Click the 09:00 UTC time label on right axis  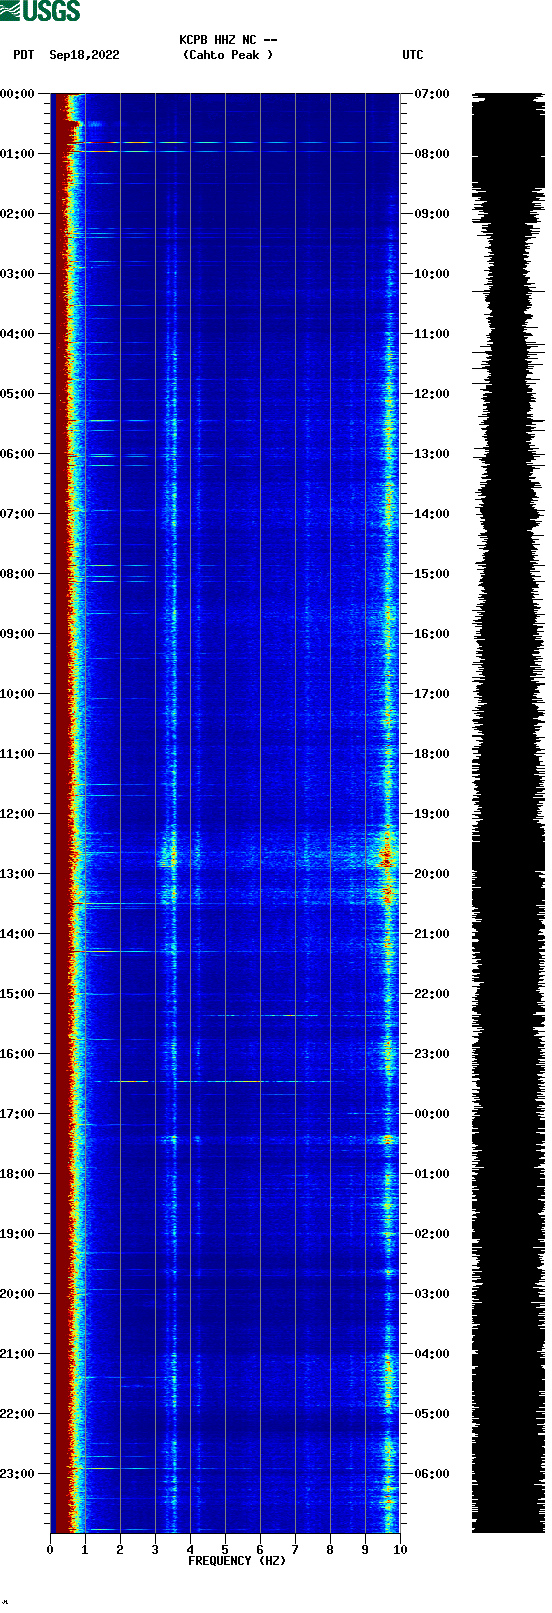tap(432, 214)
